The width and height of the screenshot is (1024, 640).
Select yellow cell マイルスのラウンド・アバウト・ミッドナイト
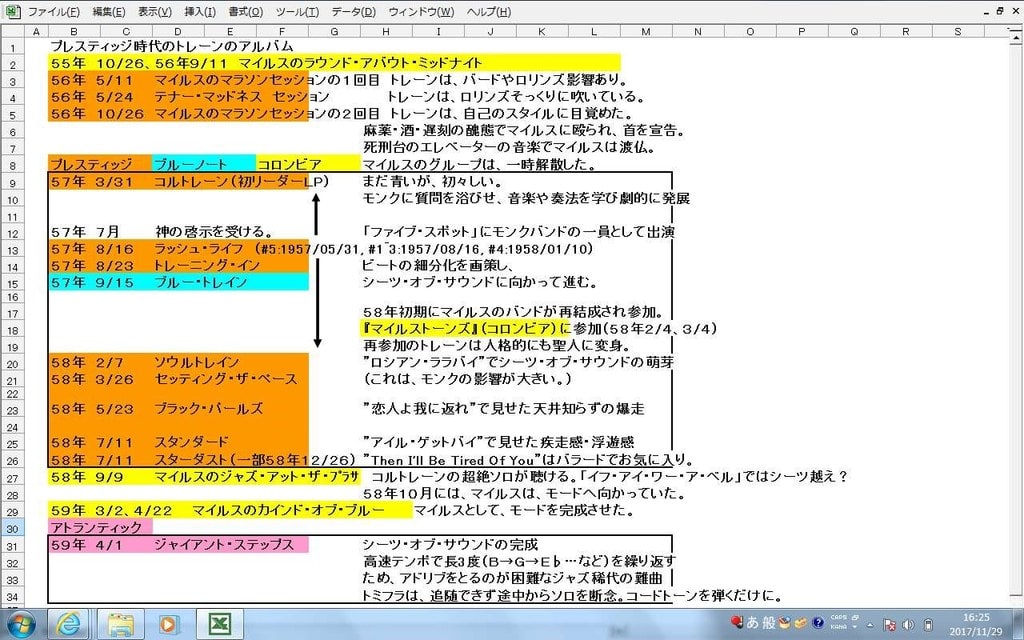click(360, 63)
